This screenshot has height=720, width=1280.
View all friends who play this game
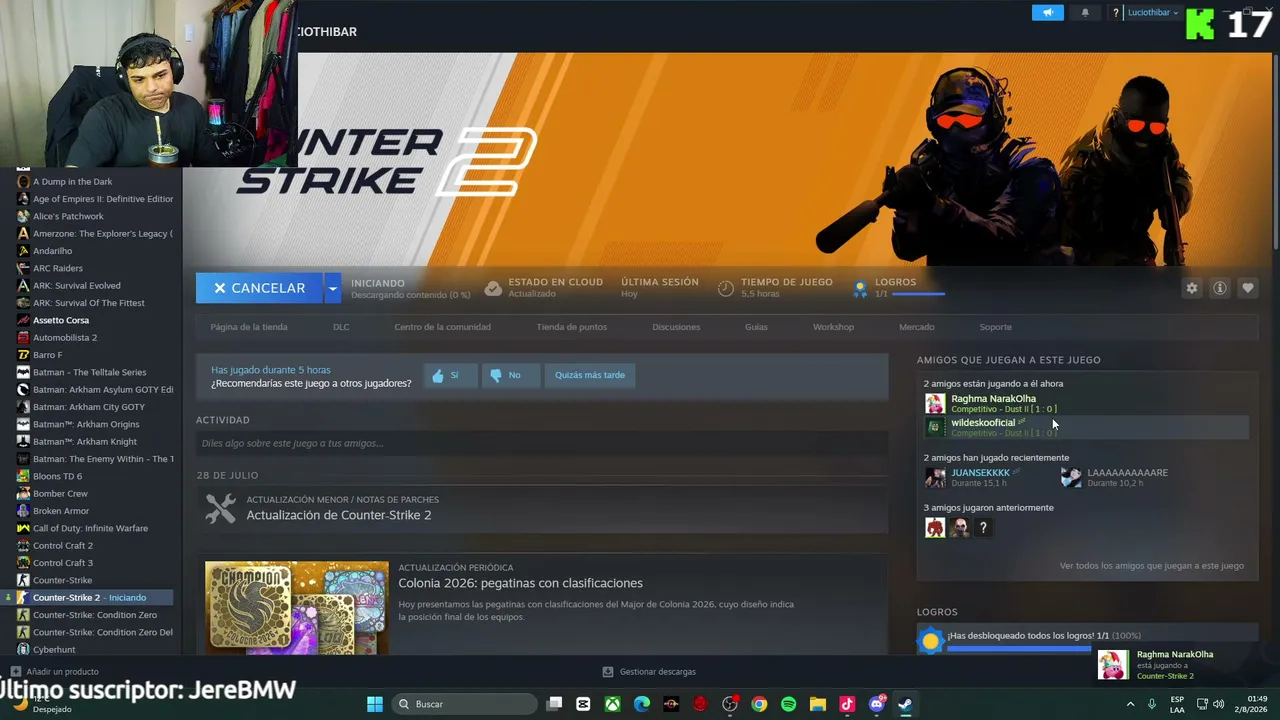pyautogui.click(x=1152, y=566)
